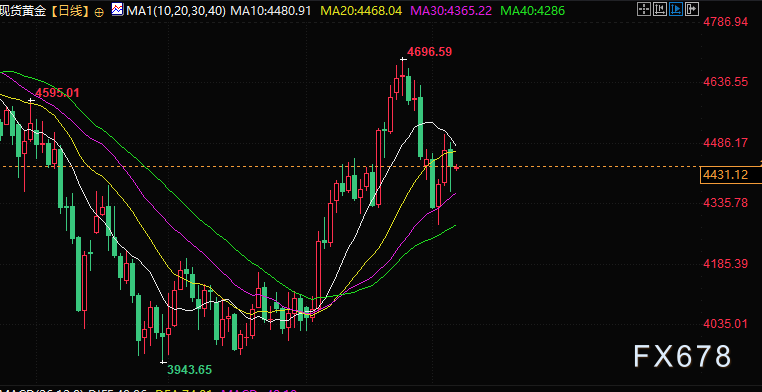Click the 4431.12 current price tag
Image resolution: width=762 pixels, height=392 pixels.
(x=731, y=175)
